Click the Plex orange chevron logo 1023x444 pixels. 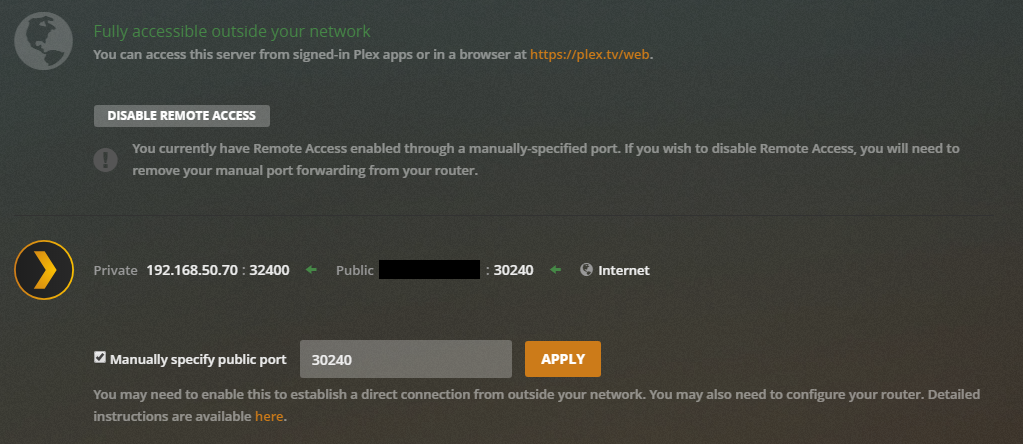tap(44, 271)
